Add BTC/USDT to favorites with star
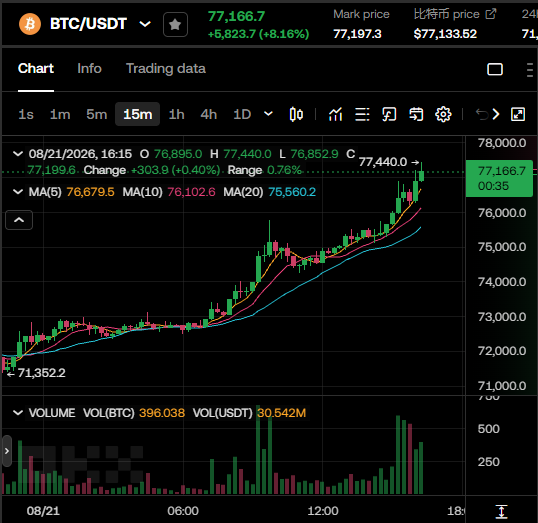This screenshot has width=538, height=523. coord(175,24)
